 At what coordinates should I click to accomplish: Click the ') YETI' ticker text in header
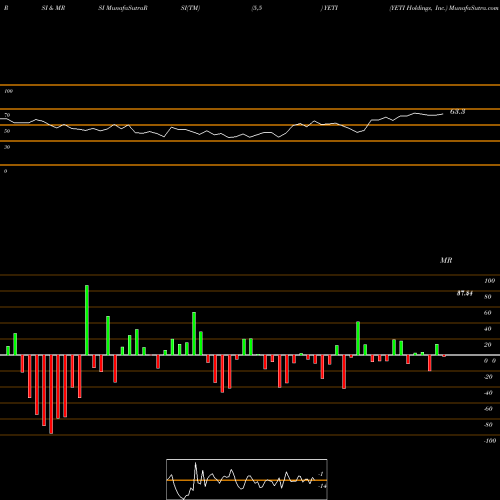tap(329, 8)
